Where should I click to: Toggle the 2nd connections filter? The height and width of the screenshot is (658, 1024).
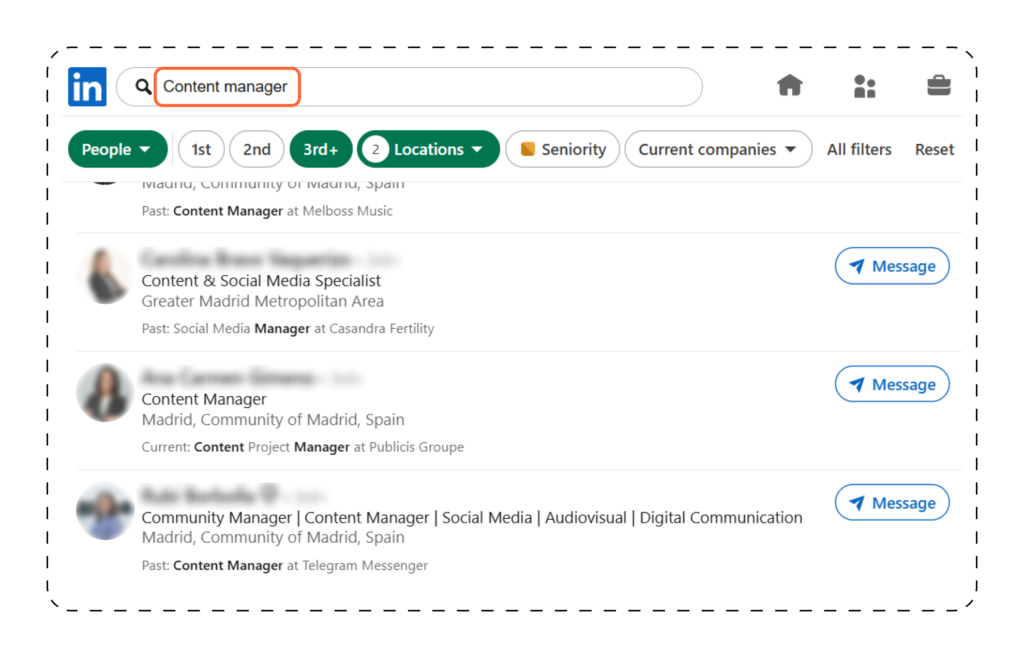[x=257, y=149]
